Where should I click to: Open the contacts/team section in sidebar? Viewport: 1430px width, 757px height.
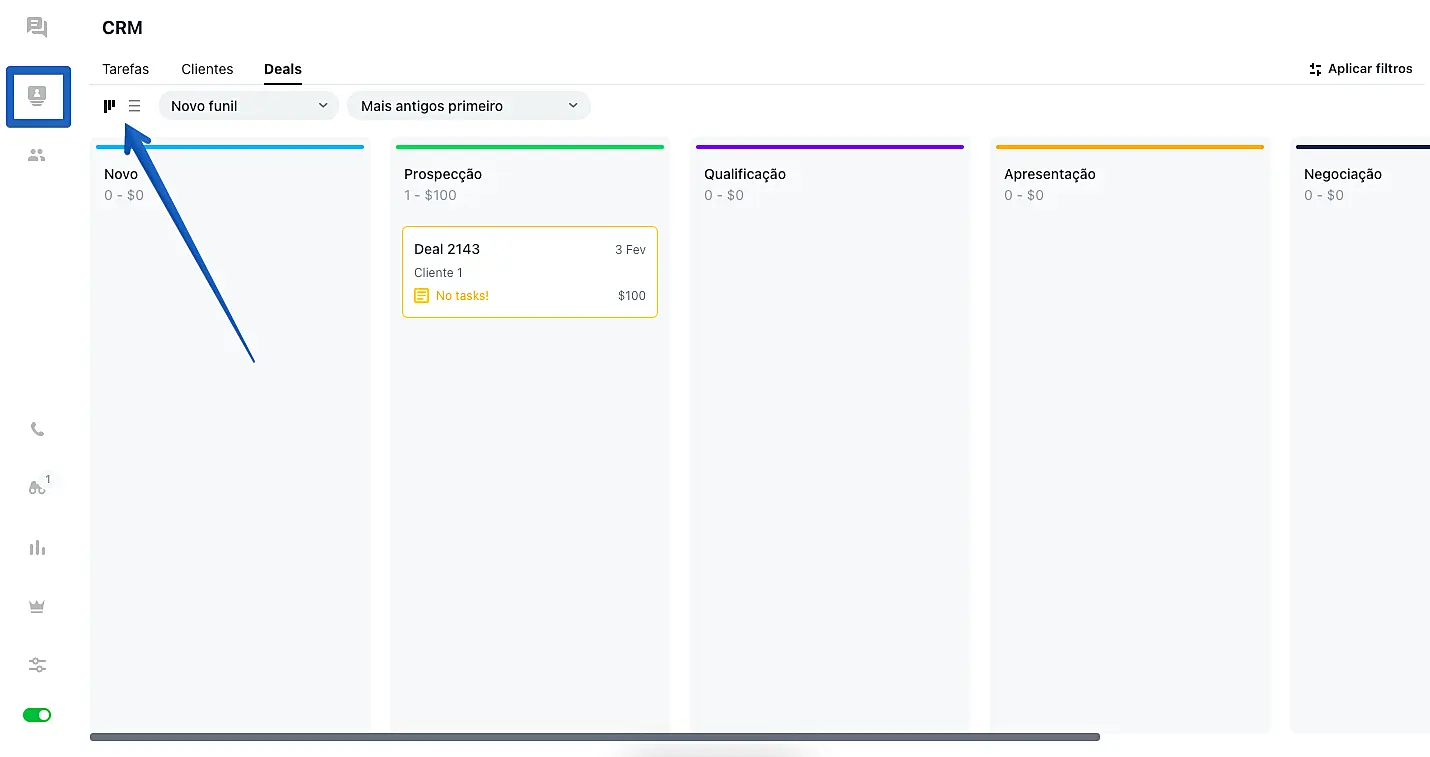pos(37,155)
